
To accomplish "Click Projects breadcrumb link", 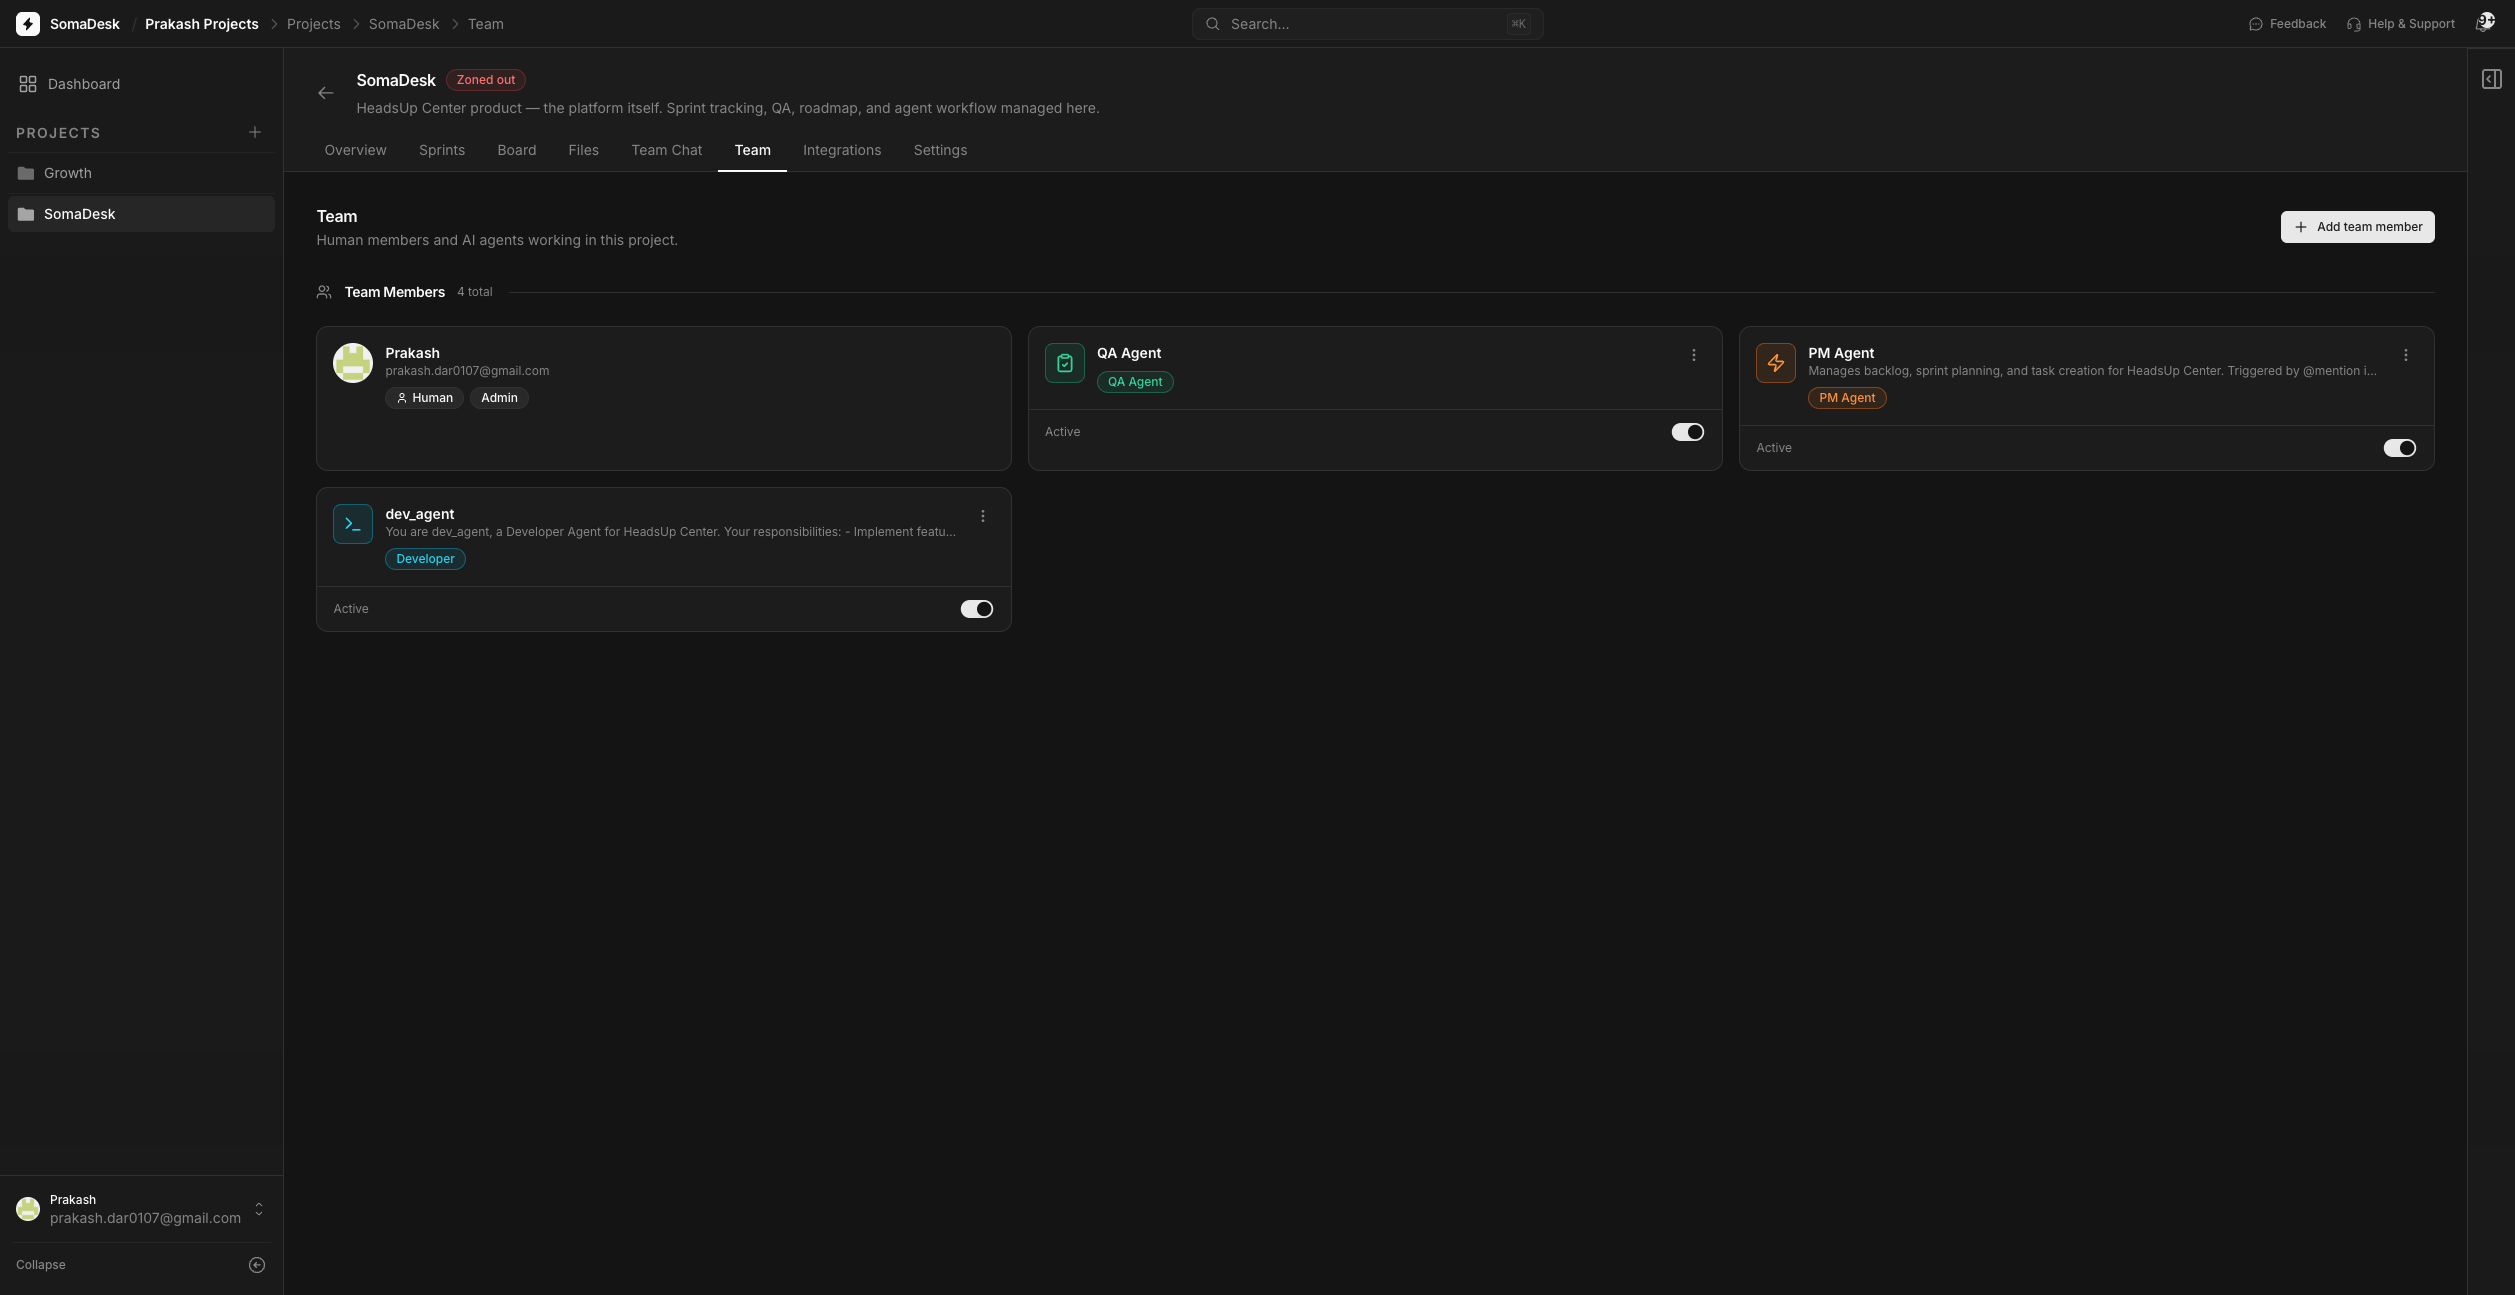I will point(313,24).
